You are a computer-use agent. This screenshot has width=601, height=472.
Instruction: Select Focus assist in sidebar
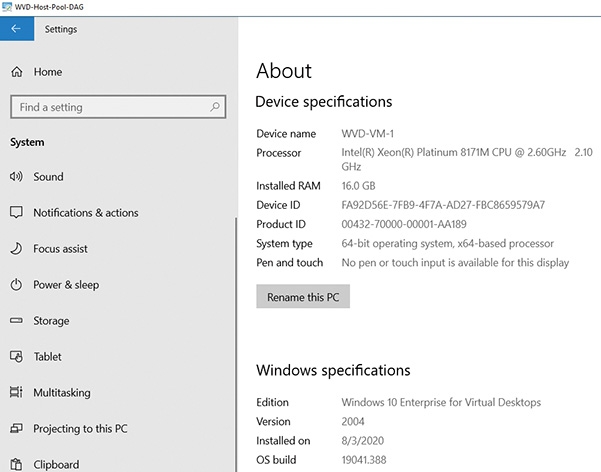(60, 248)
